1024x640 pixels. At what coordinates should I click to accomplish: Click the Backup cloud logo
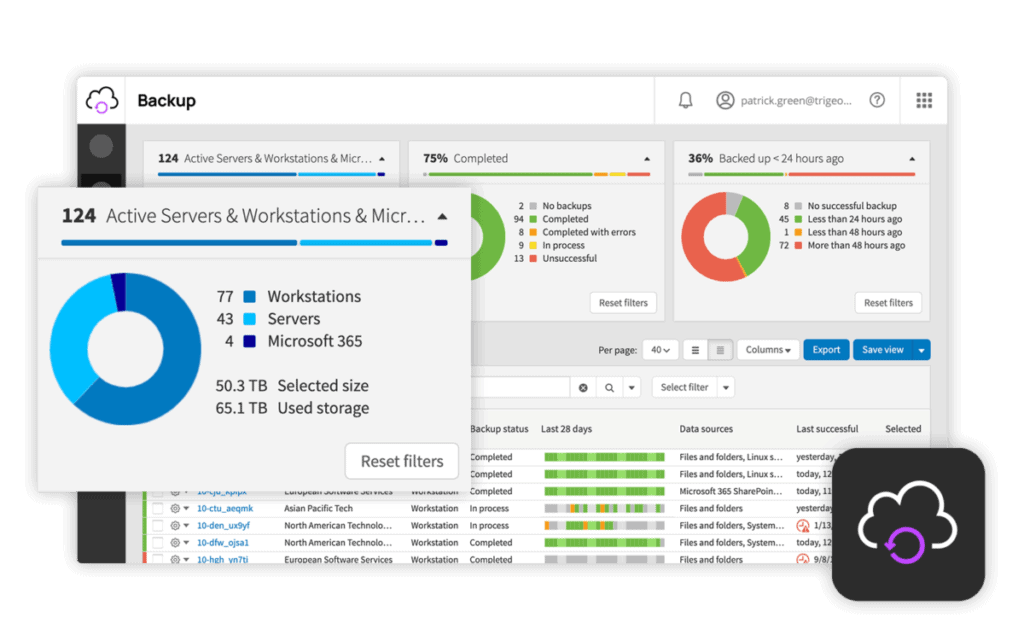[101, 100]
